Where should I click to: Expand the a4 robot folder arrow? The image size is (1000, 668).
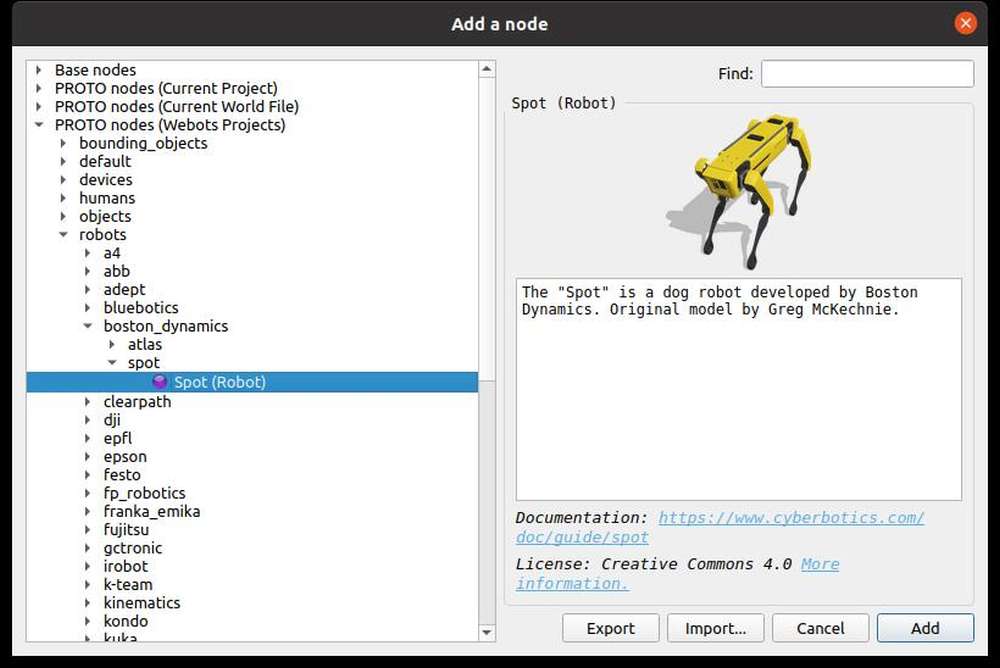pos(87,253)
